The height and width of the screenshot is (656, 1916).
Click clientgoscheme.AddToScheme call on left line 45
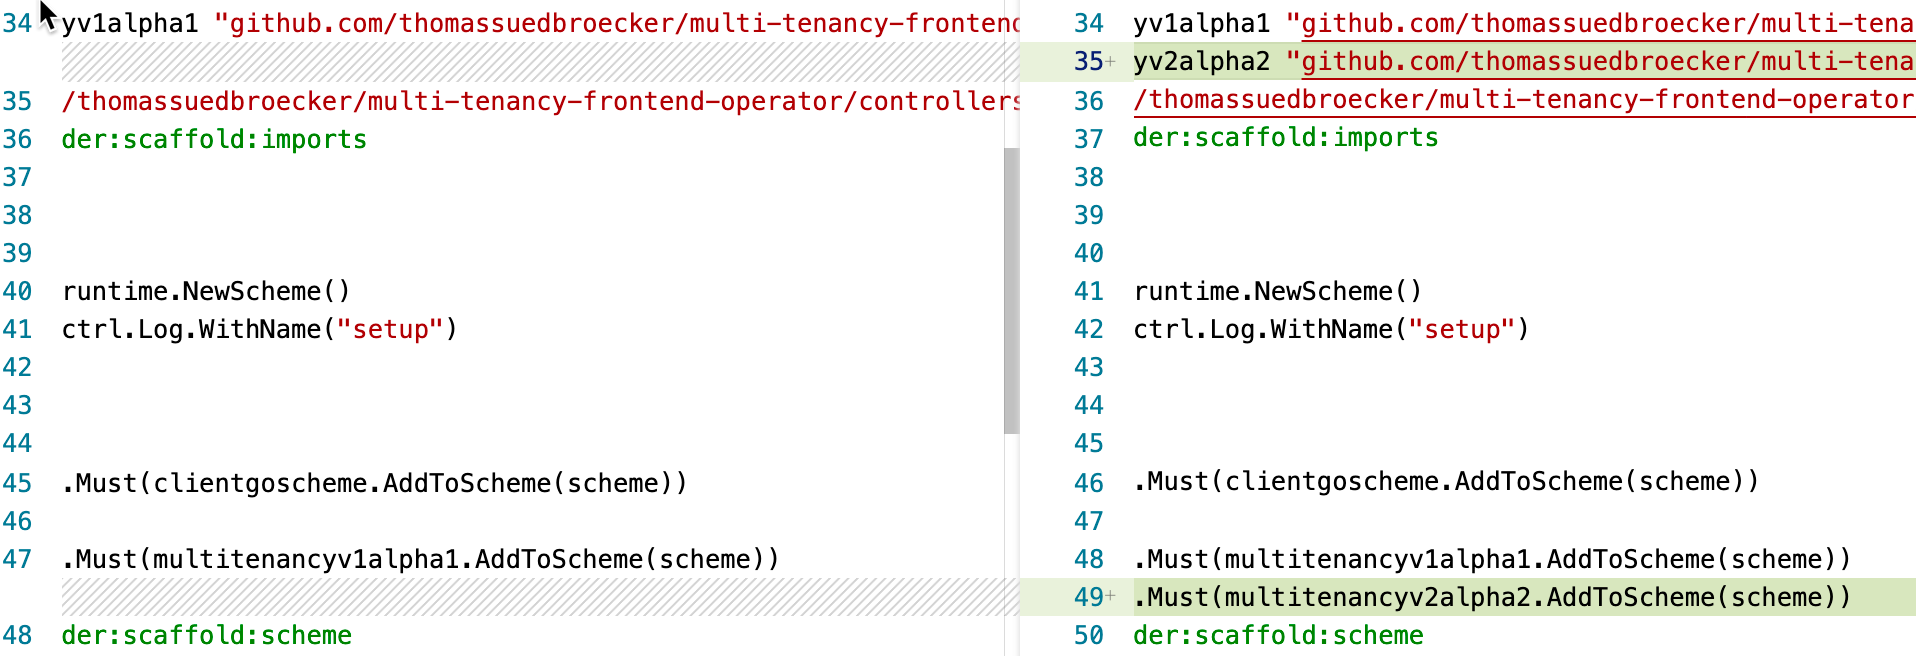coord(375,483)
